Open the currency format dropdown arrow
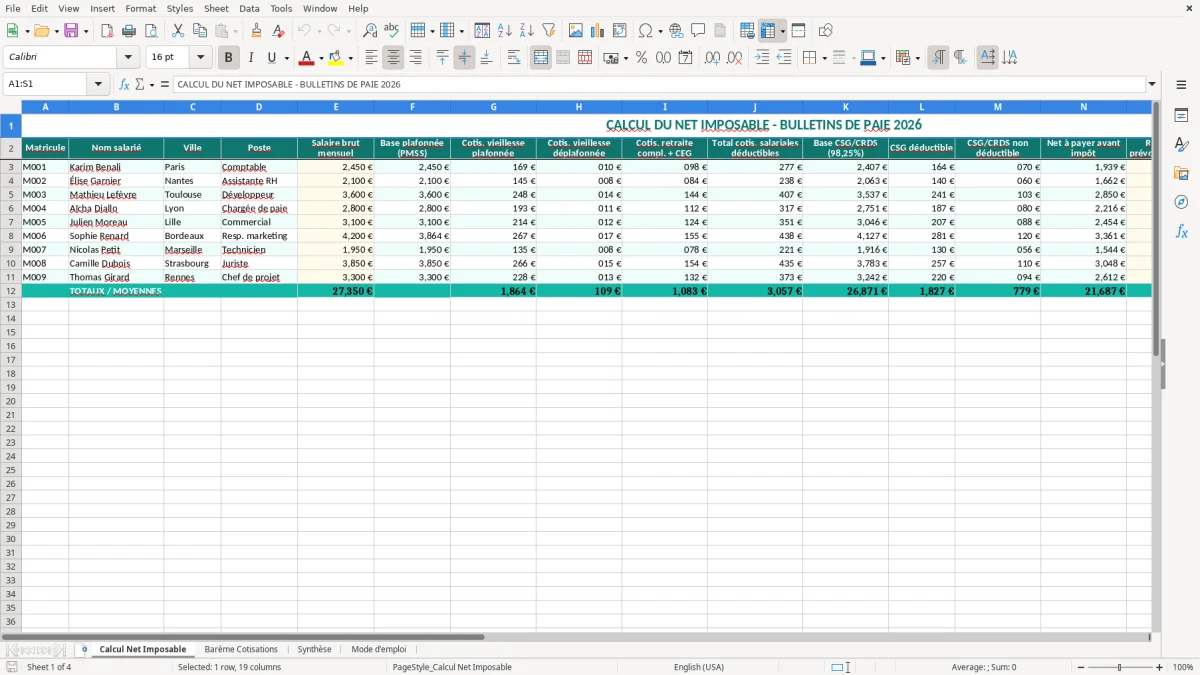 point(625,58)
